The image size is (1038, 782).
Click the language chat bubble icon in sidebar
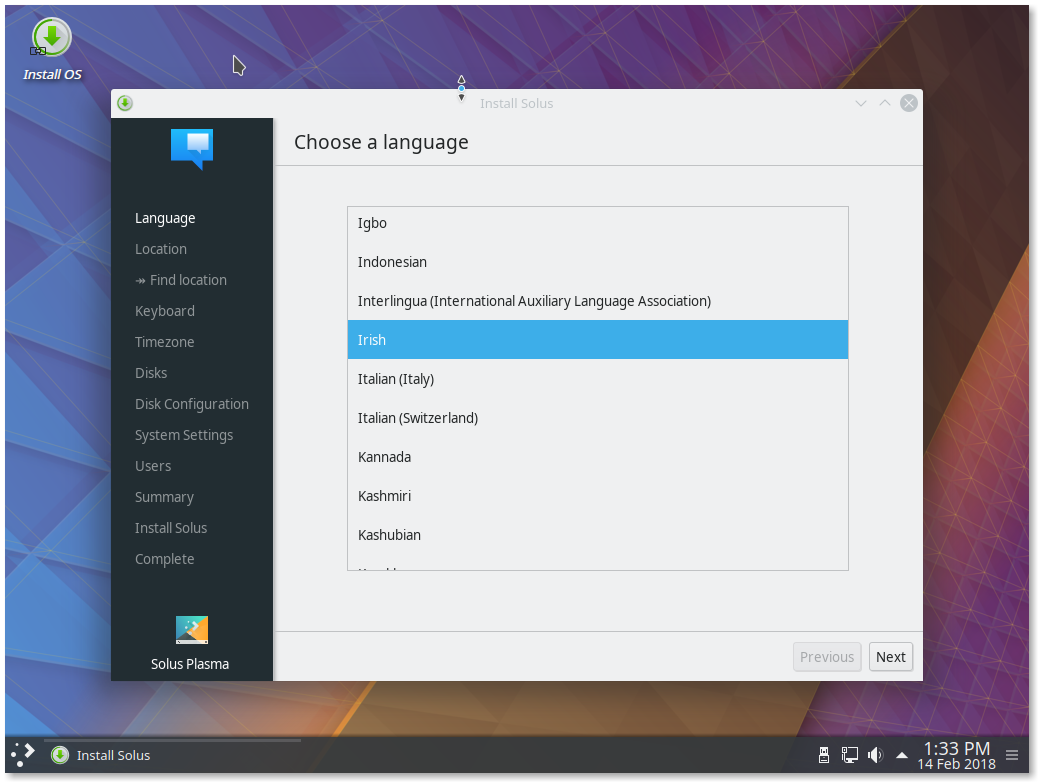click(x=192, y=149)
